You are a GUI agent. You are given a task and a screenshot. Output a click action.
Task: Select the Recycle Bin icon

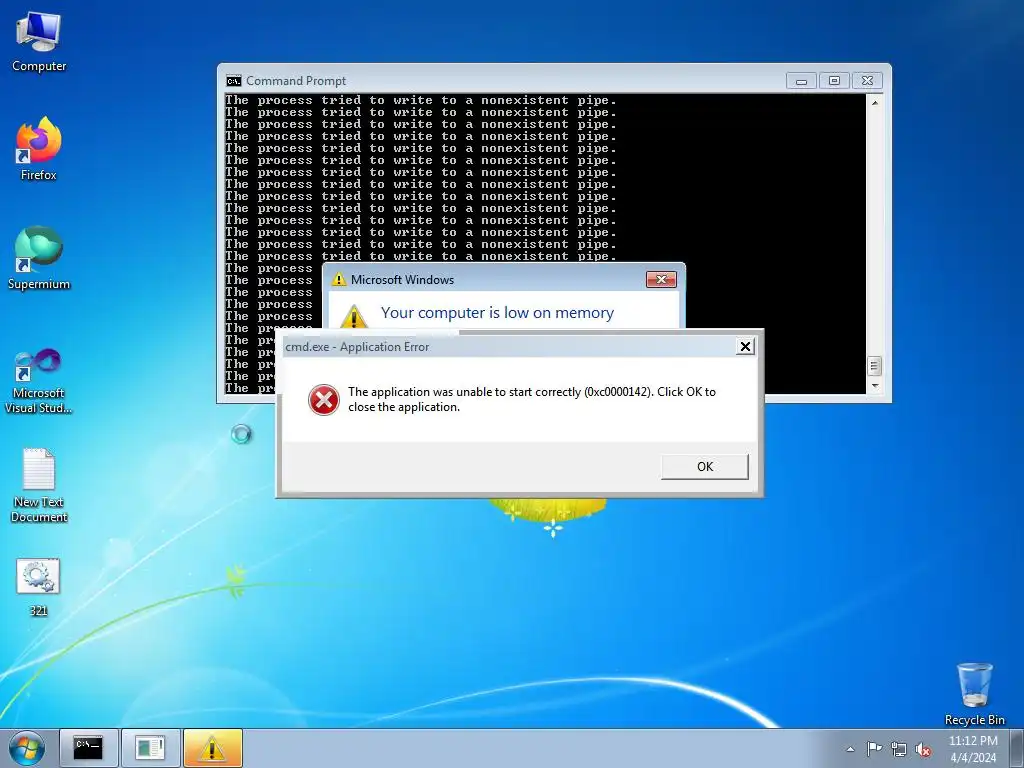974,694
